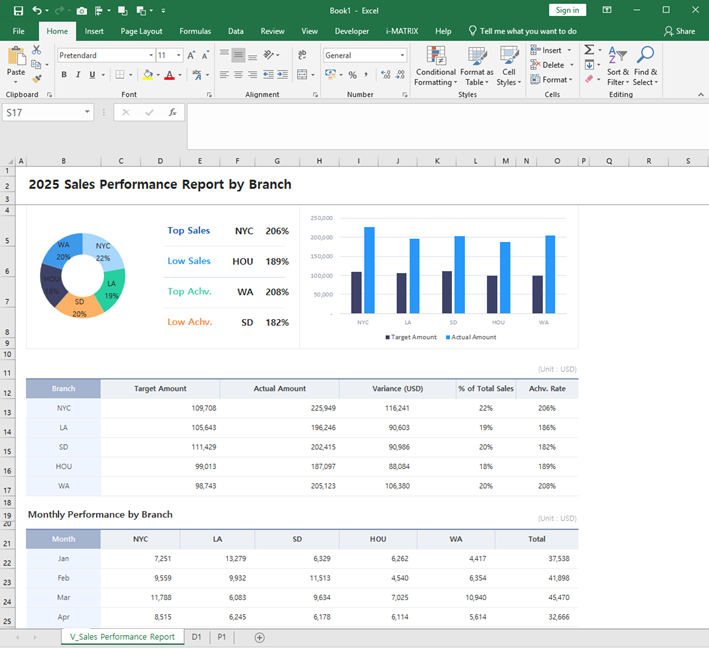Add a new sheet with plus icon
Viewport: 709px width, 648px height.
[x=260, y=637]
